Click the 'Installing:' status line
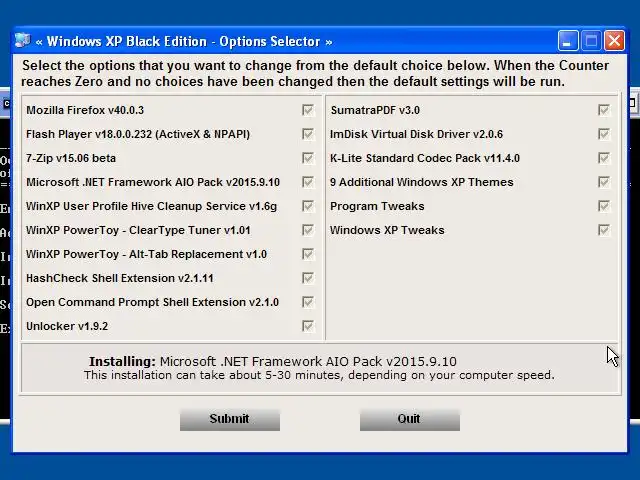 click(x=273, y=362)
